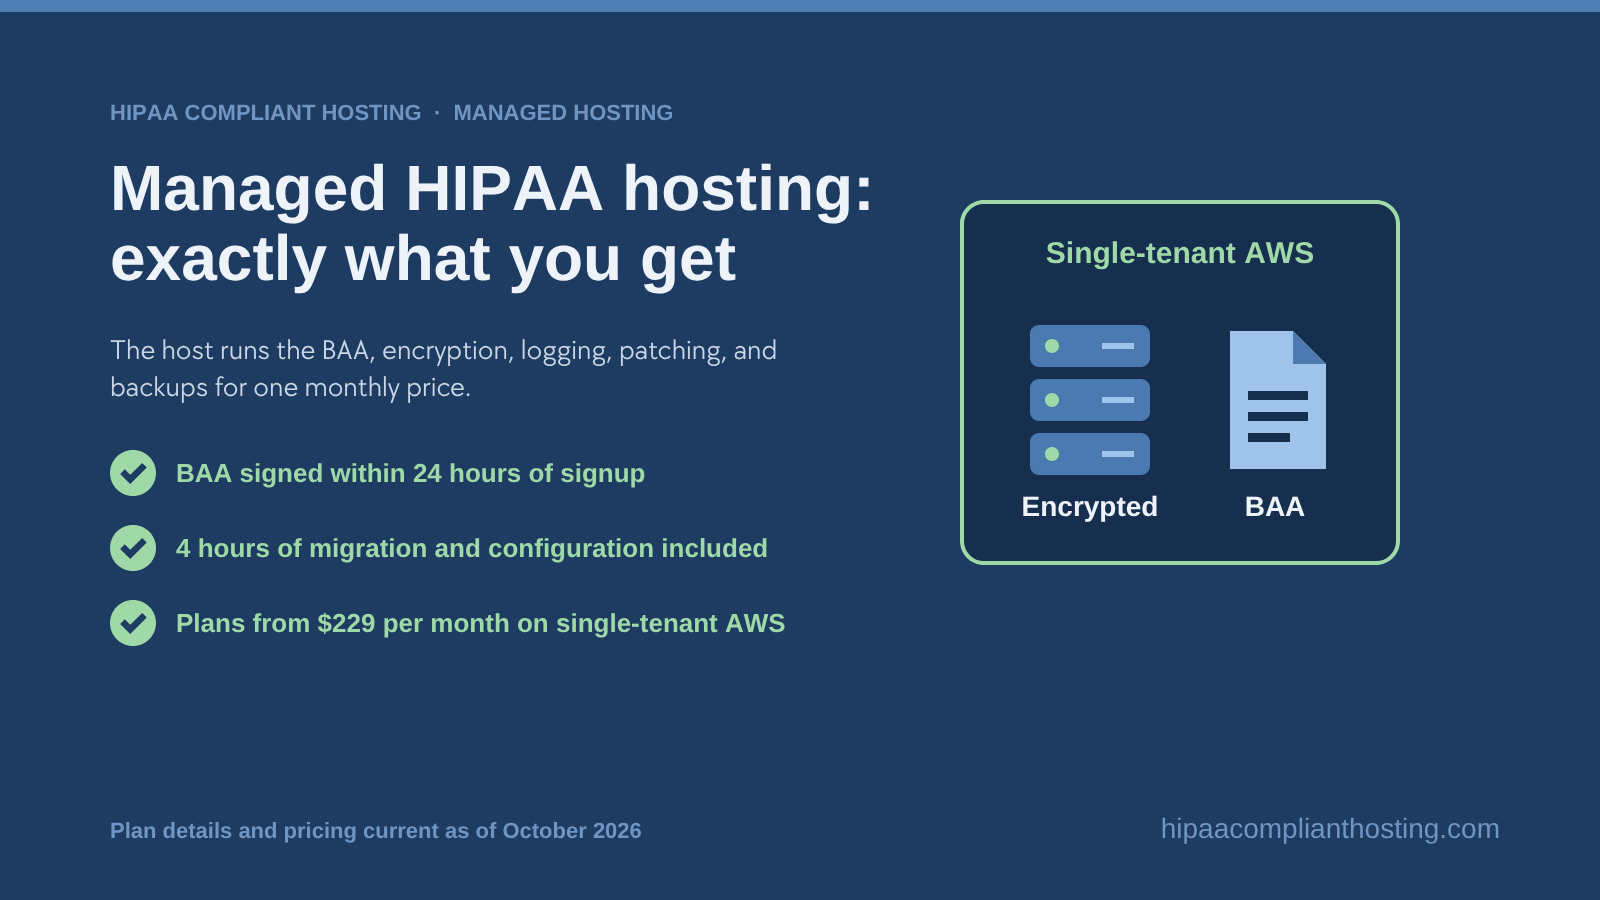Click the hipaacomplianthosting.com link
The image size is (1600, 900).
[x=1330, y=829]
